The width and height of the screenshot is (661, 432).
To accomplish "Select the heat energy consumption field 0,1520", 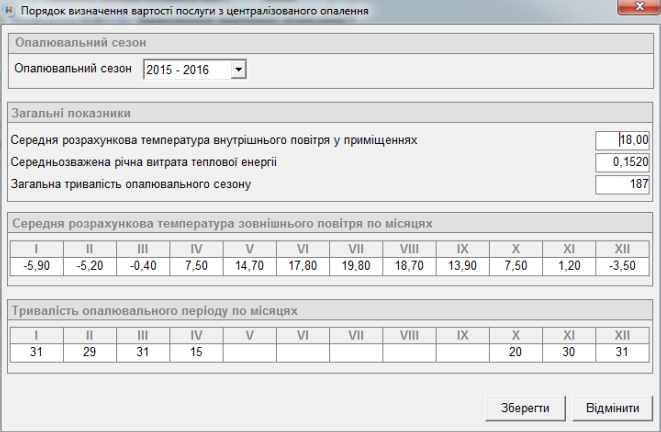I will click(x=622, y=162).
